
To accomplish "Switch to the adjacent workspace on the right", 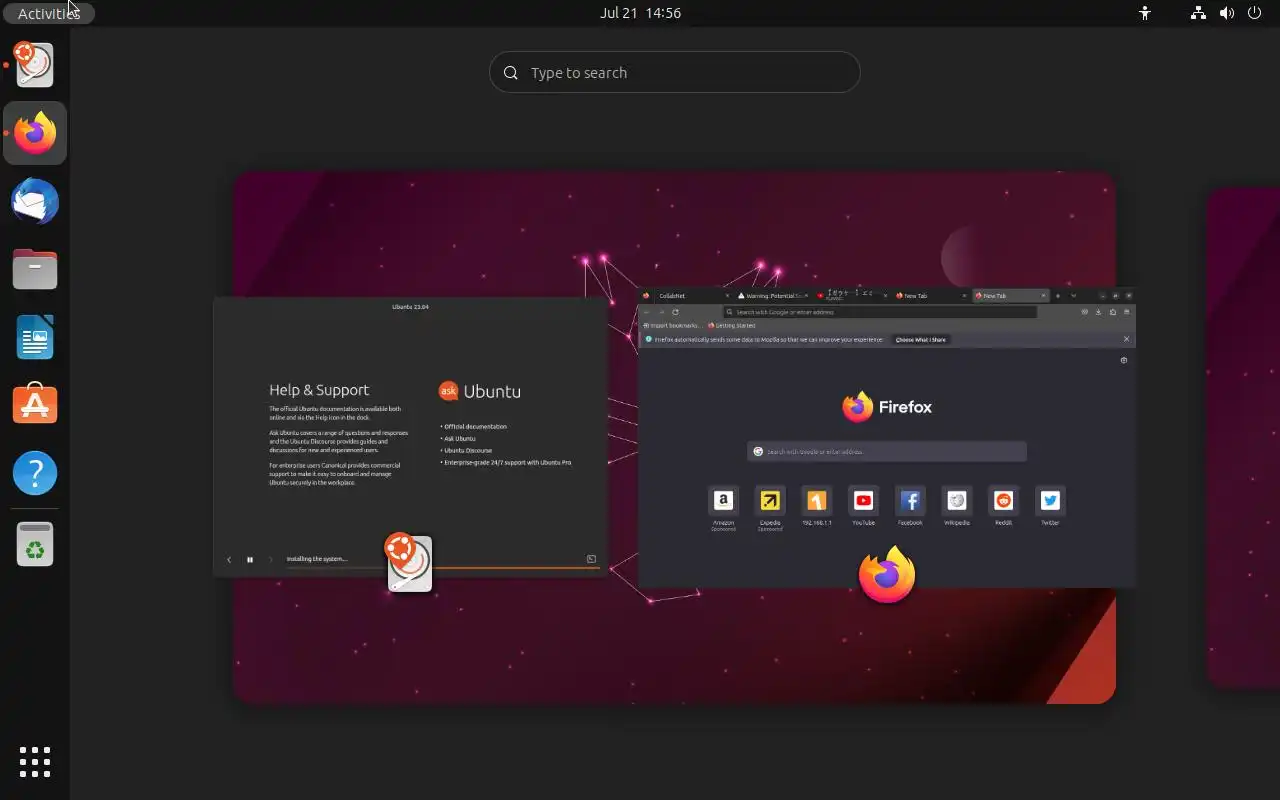I will click(x=1244, y=438).
